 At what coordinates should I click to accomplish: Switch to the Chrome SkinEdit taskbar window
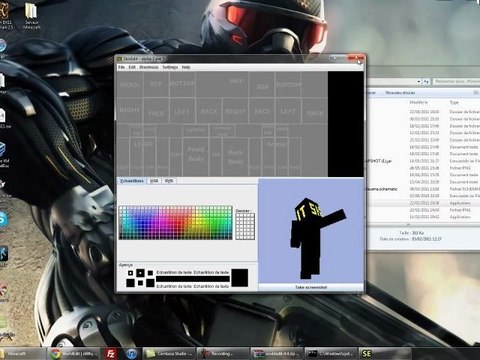74,353
